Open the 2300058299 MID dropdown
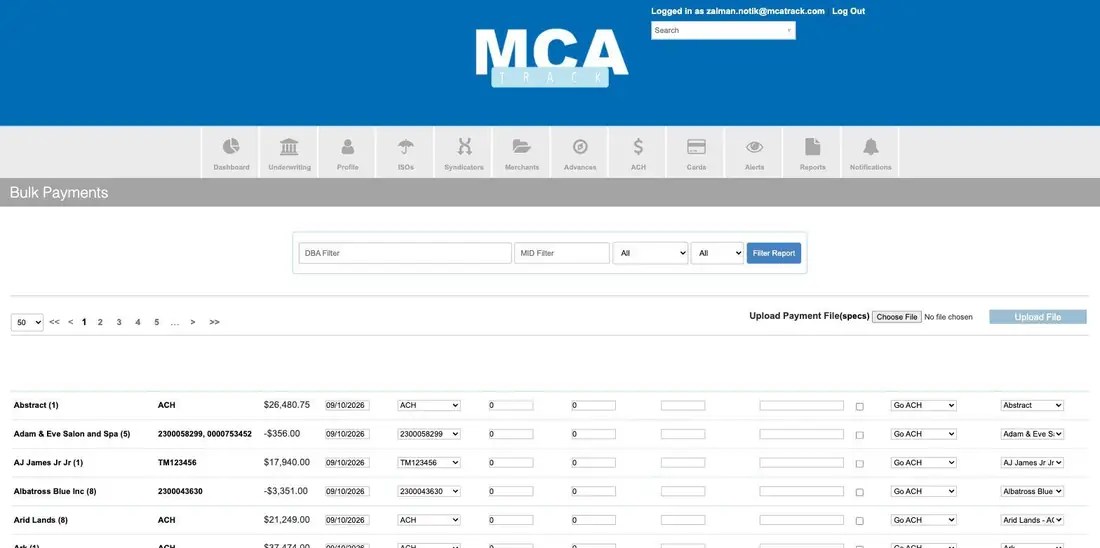 point(429,434)
